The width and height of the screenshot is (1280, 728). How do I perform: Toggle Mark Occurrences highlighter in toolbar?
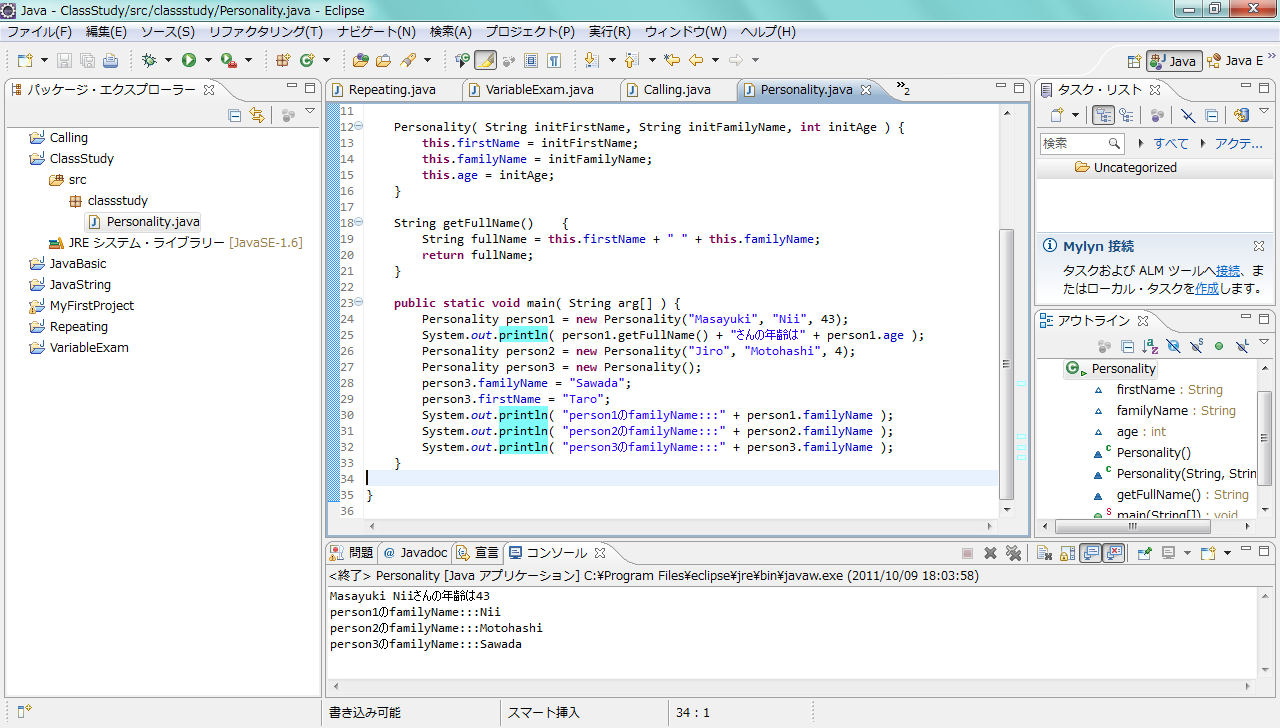point(485,61)
